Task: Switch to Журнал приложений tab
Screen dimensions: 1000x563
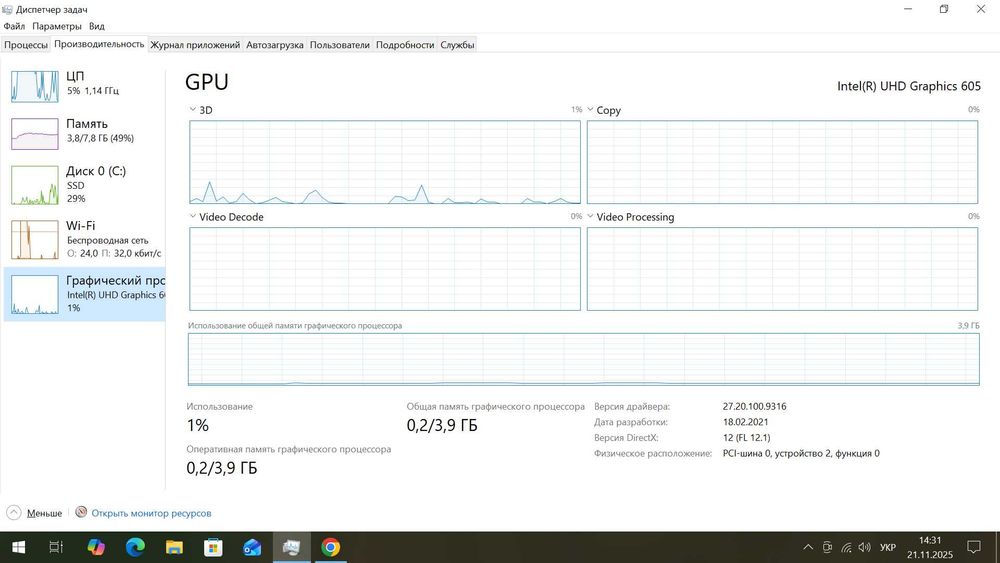Action: (x=195, y=45)
